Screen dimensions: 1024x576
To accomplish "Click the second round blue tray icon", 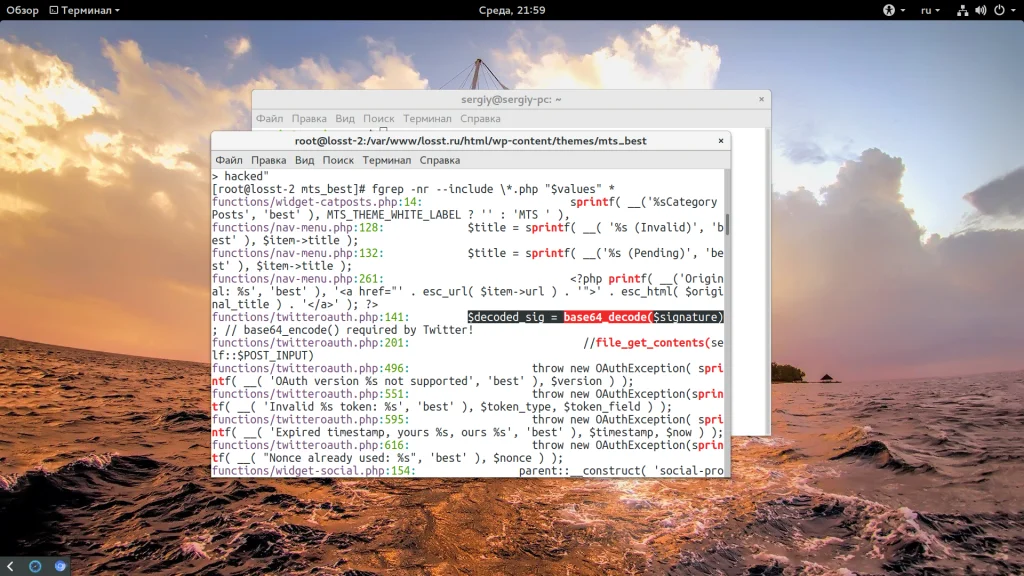I will click(x=60, y=566).
